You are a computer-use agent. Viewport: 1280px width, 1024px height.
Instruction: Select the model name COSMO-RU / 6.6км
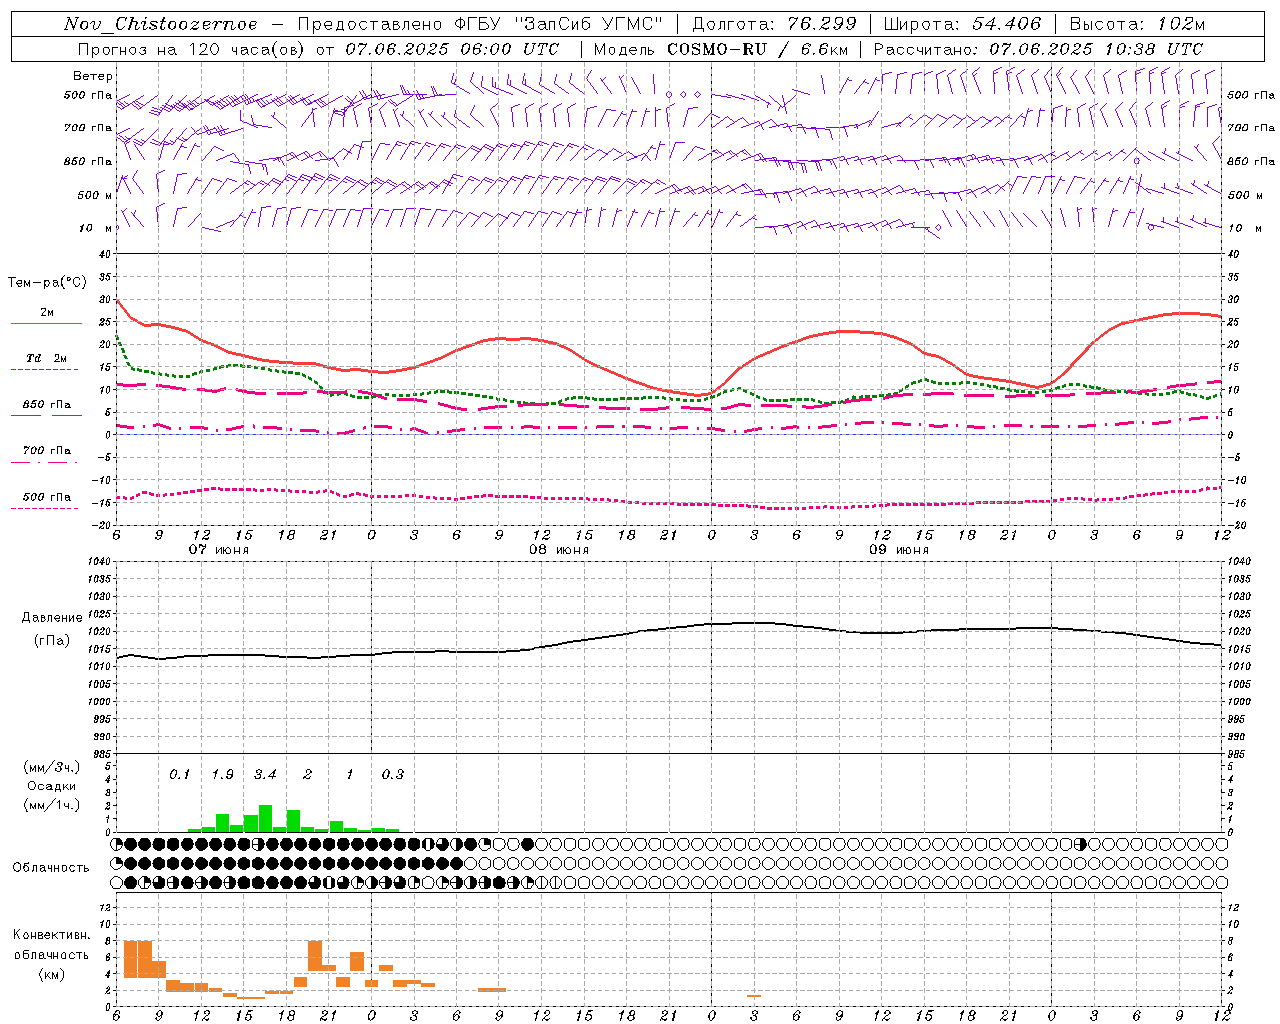click(757, 49)
